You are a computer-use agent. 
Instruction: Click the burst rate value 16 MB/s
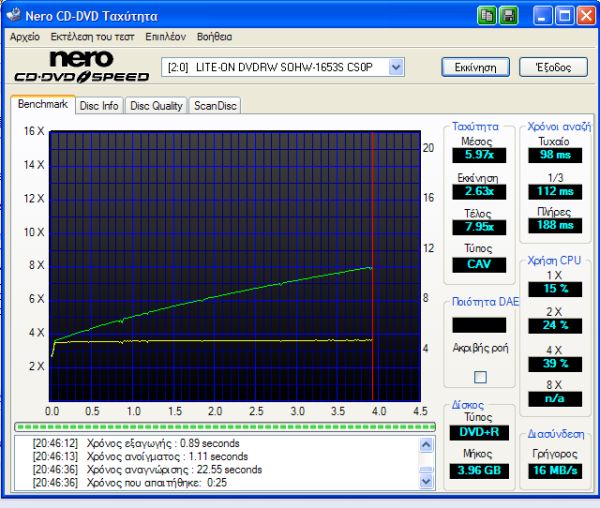(x=555, y=471)
